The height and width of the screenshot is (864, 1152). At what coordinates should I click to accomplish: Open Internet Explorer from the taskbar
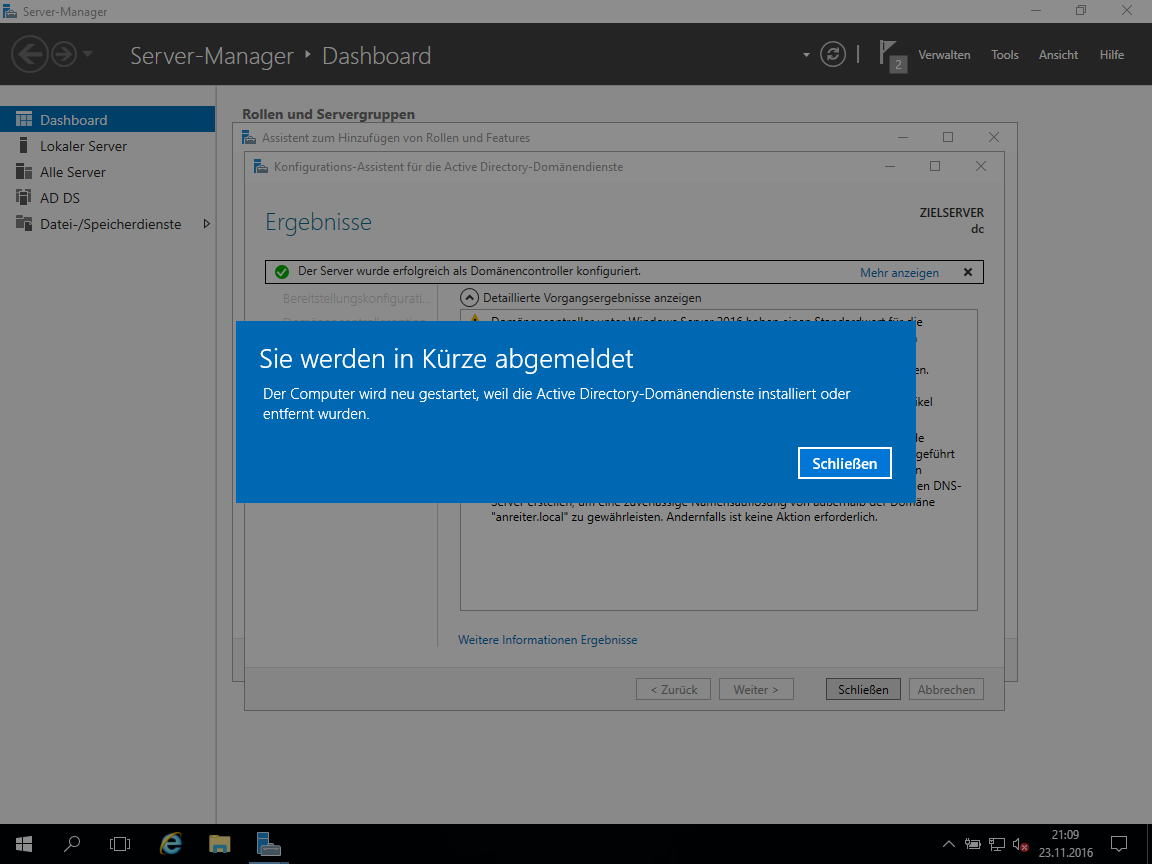pos(170,843)
